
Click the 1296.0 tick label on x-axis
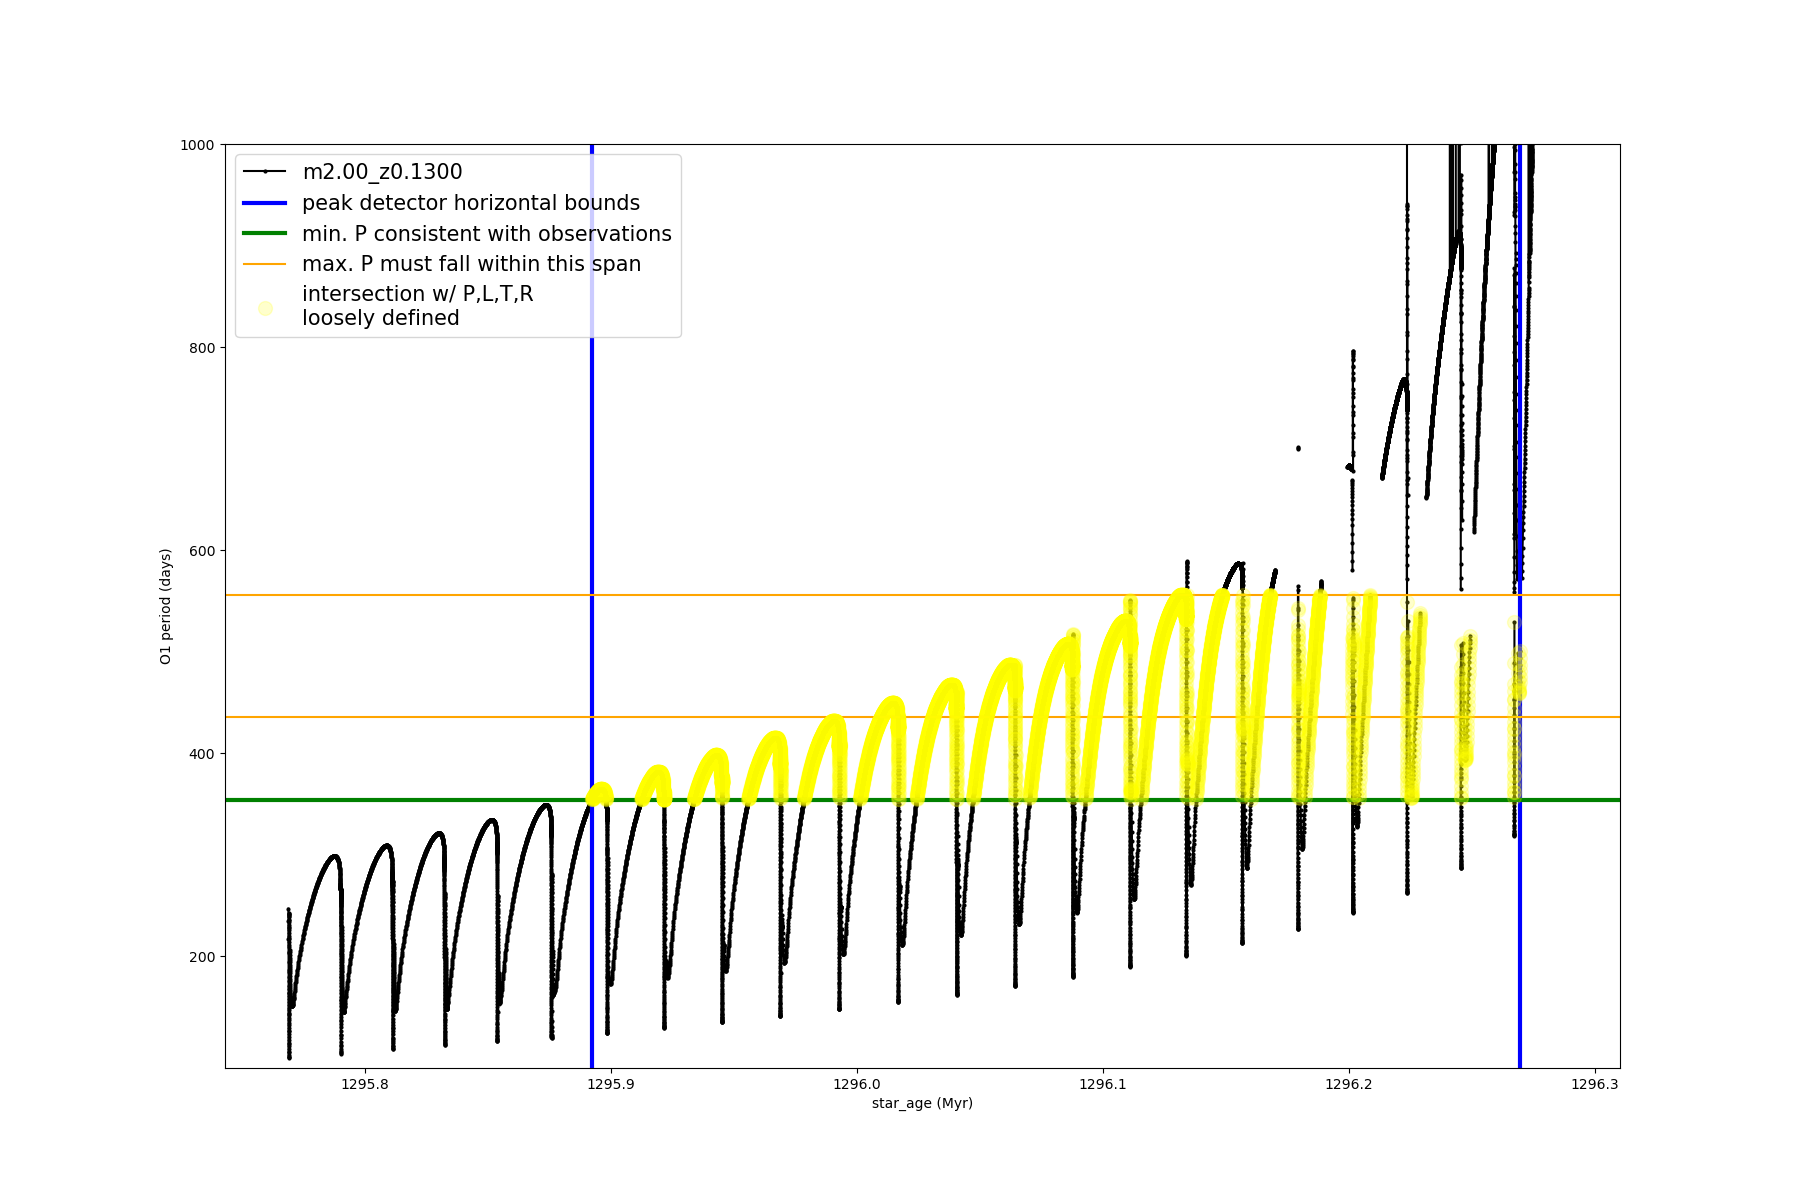tap(857, 1084)
